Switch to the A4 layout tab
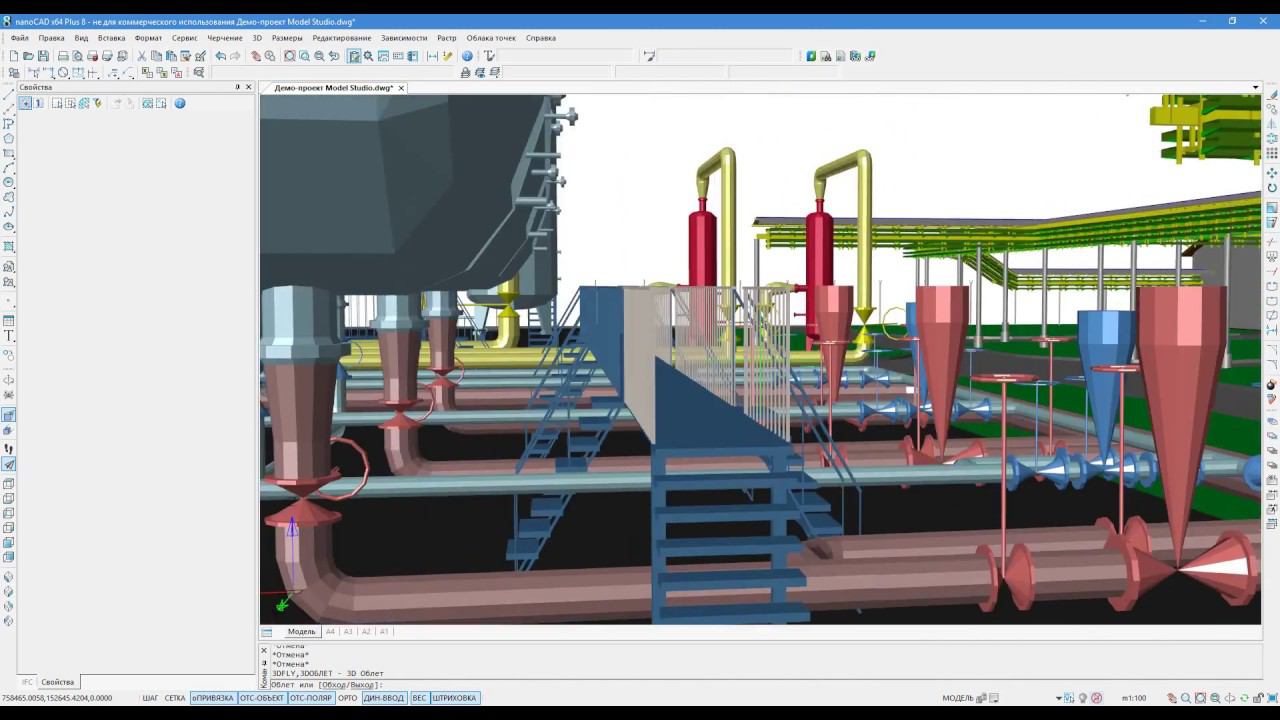 330,632
